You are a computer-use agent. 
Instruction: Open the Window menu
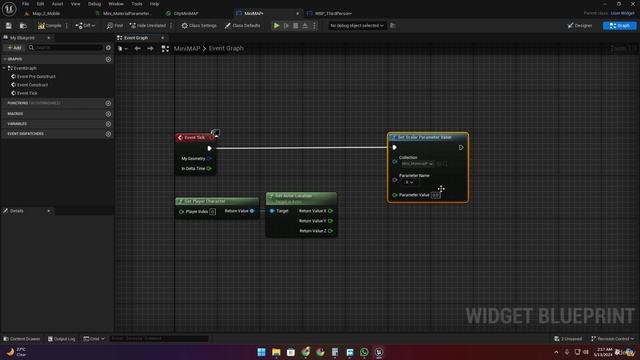[116, 4]
